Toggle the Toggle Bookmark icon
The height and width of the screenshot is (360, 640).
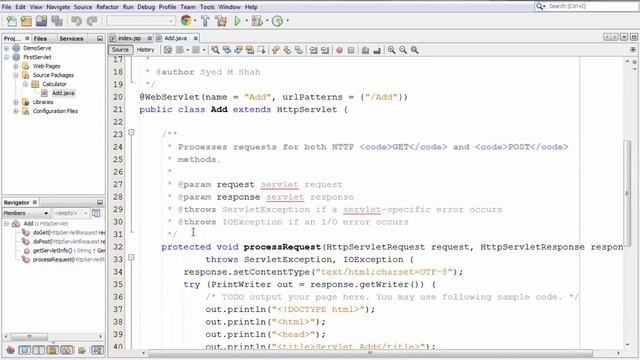coord(298,50)
